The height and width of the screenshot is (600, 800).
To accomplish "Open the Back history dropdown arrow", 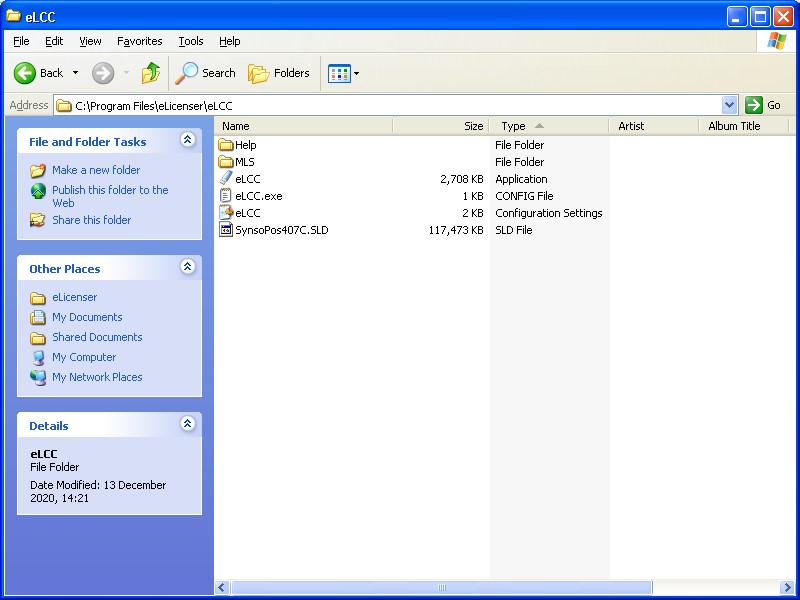I will click(x=76, y=73).
